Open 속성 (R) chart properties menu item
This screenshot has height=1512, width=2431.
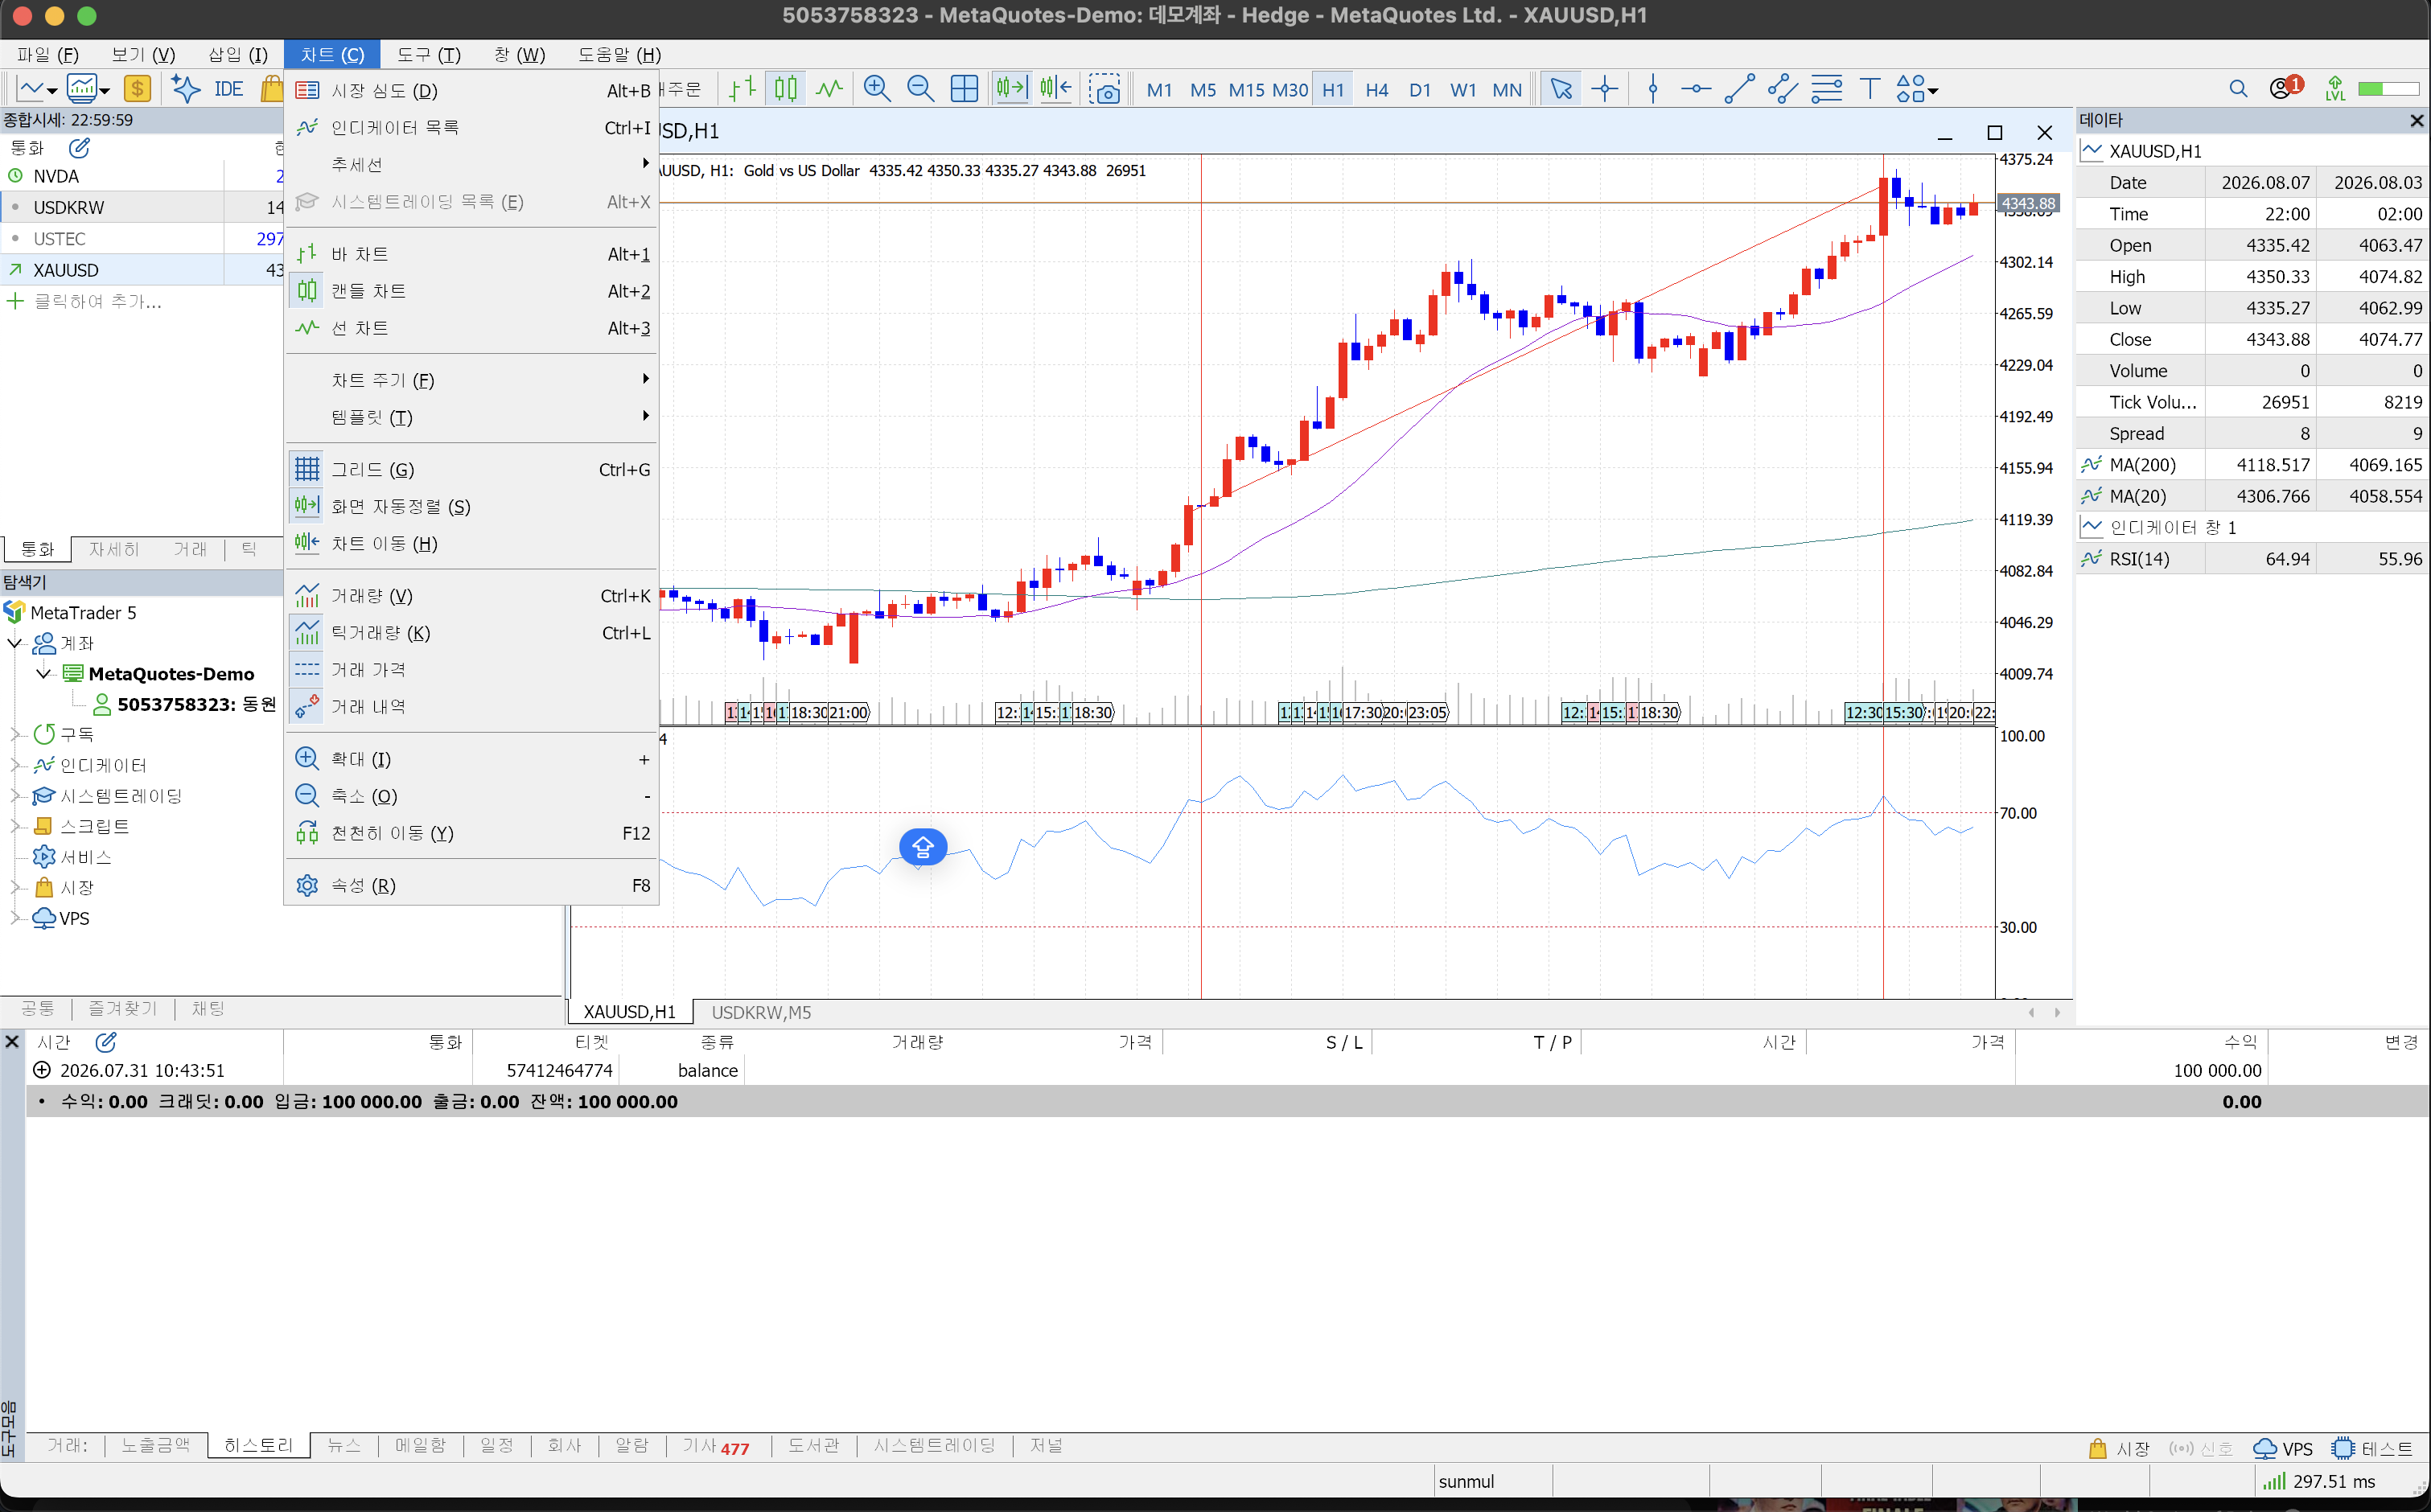click(x=471, y=885)
